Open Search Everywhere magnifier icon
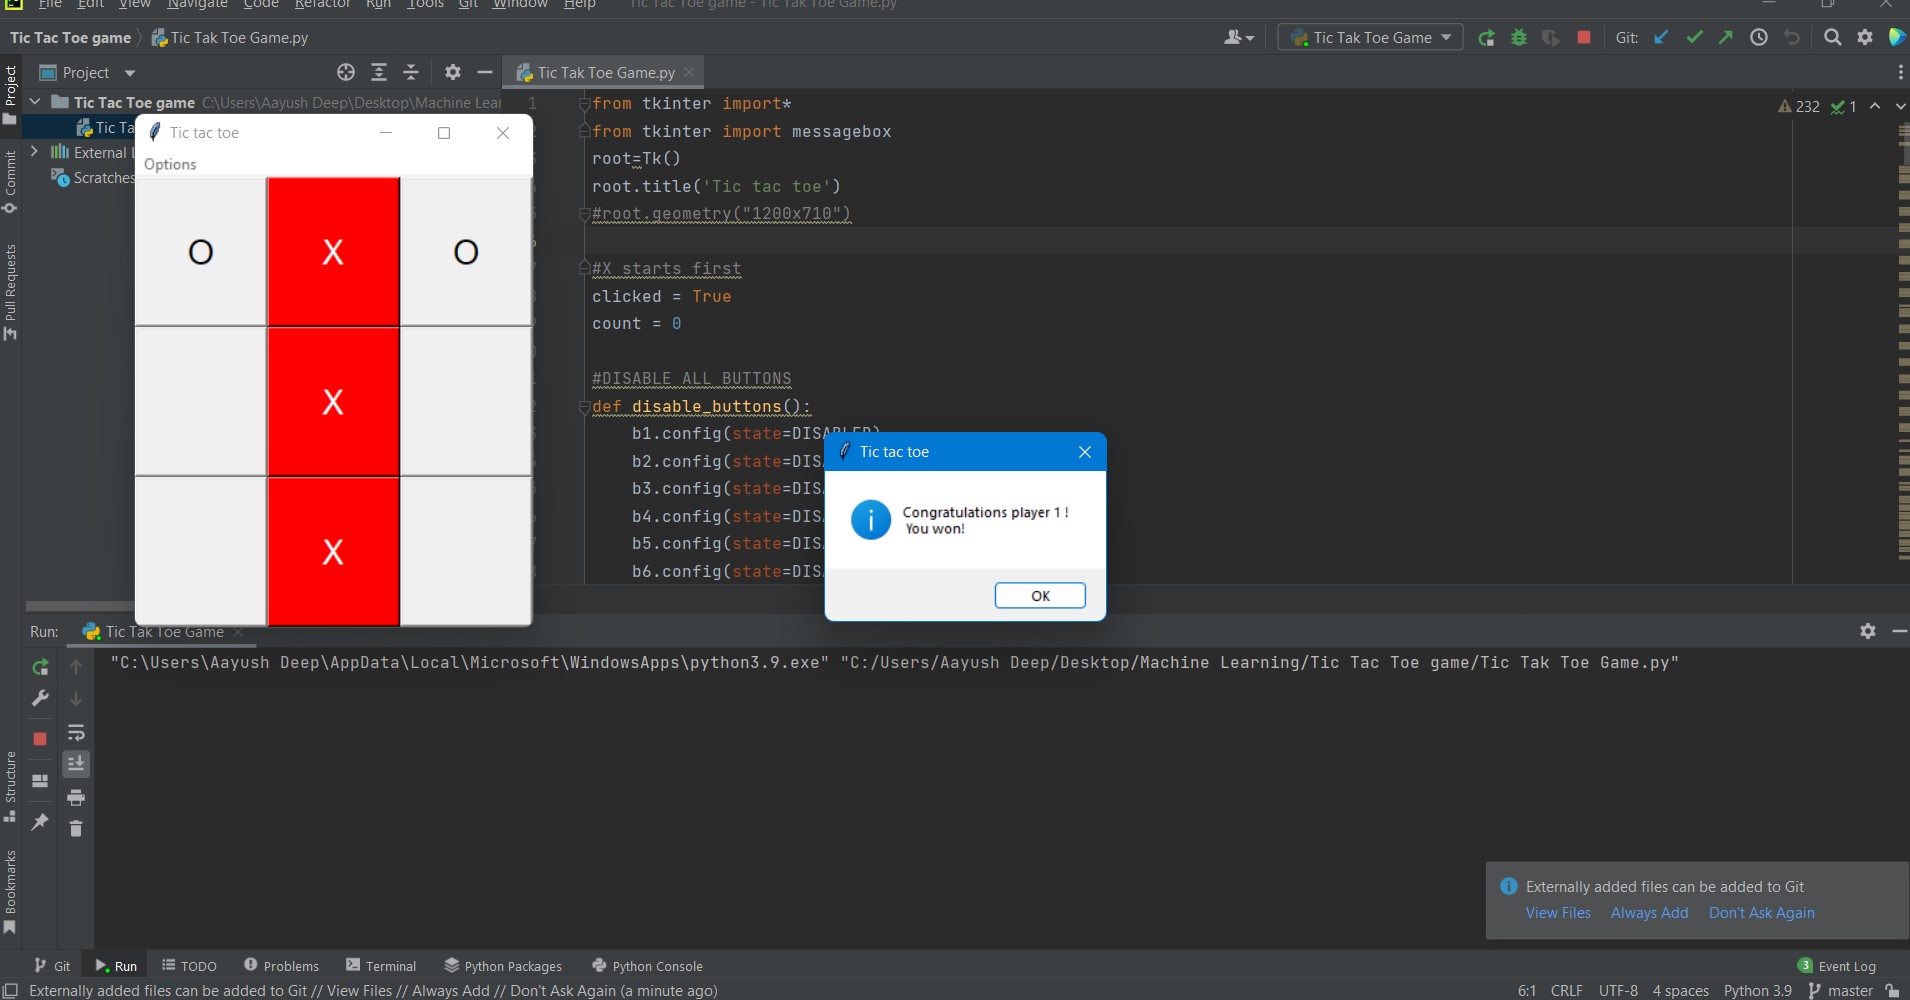This screenshot has width=1910, height=1000. (1832, 38)
